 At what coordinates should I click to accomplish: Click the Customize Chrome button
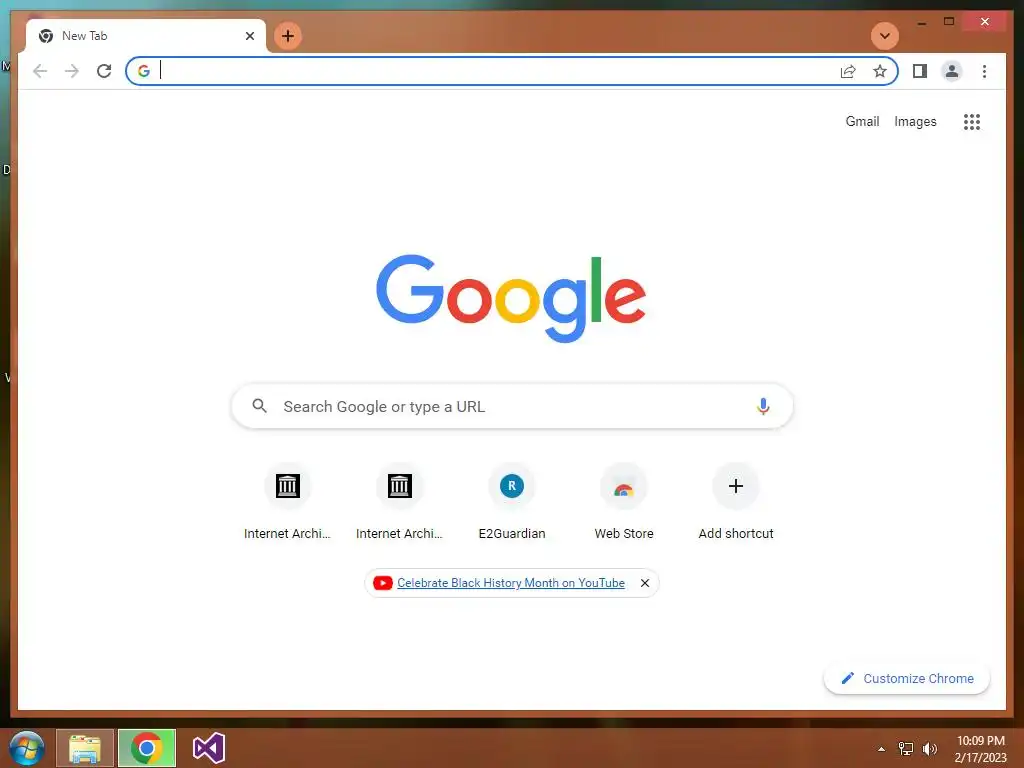tap(906, 679)
